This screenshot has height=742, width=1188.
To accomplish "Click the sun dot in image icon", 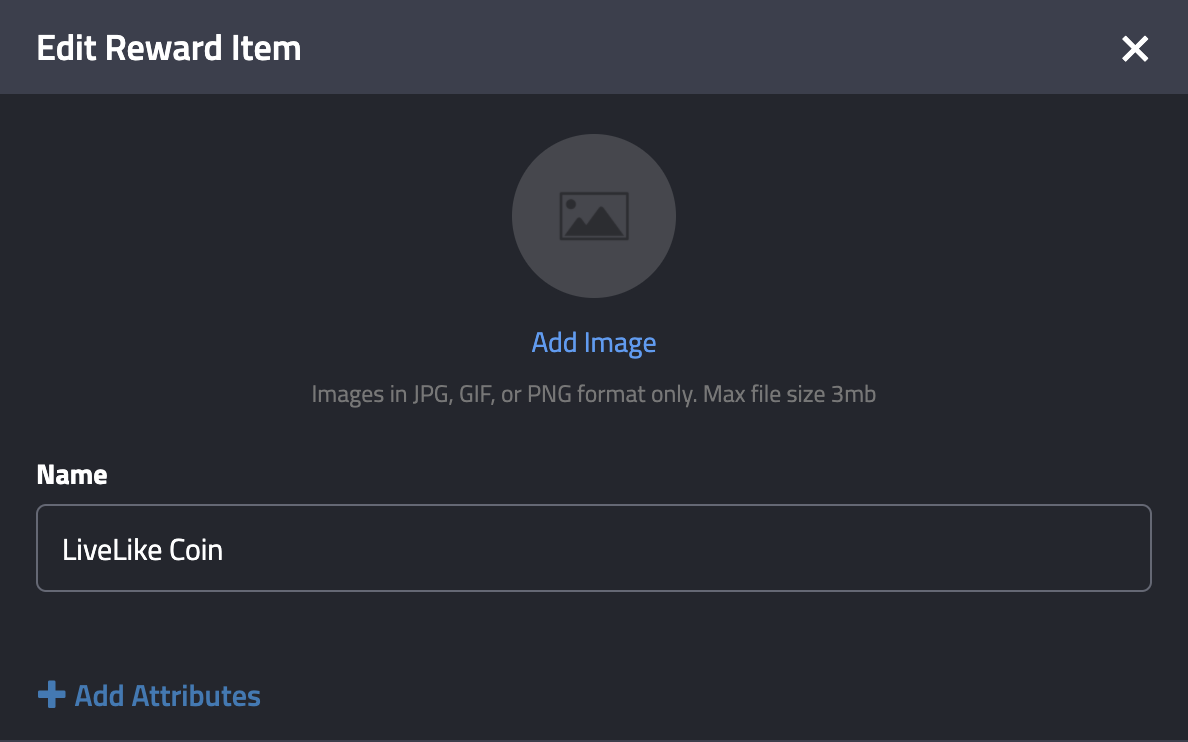I will point(571,204).
